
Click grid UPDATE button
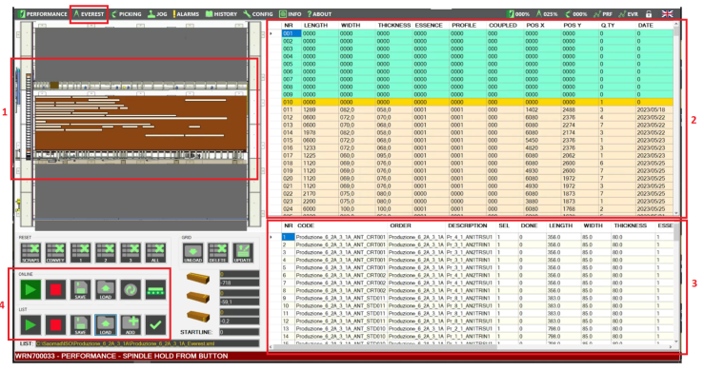tap(243, 253)
